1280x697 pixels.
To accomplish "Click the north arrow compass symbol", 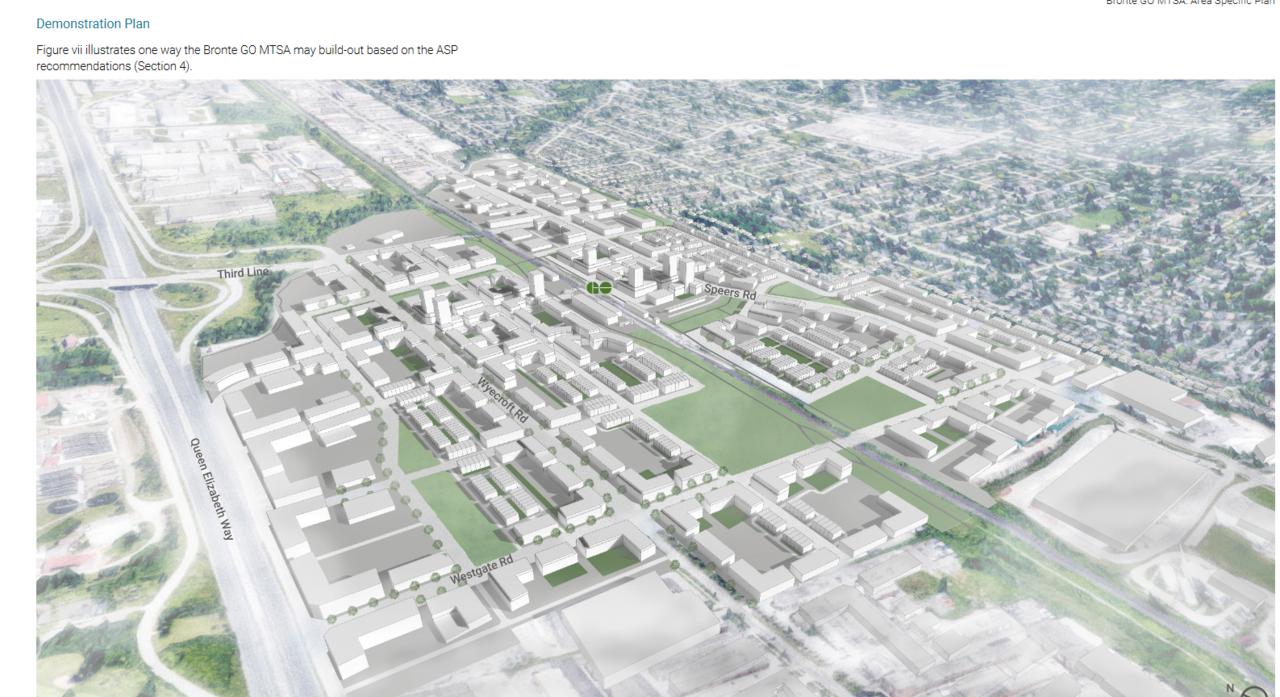I will tap(1254, 691).
